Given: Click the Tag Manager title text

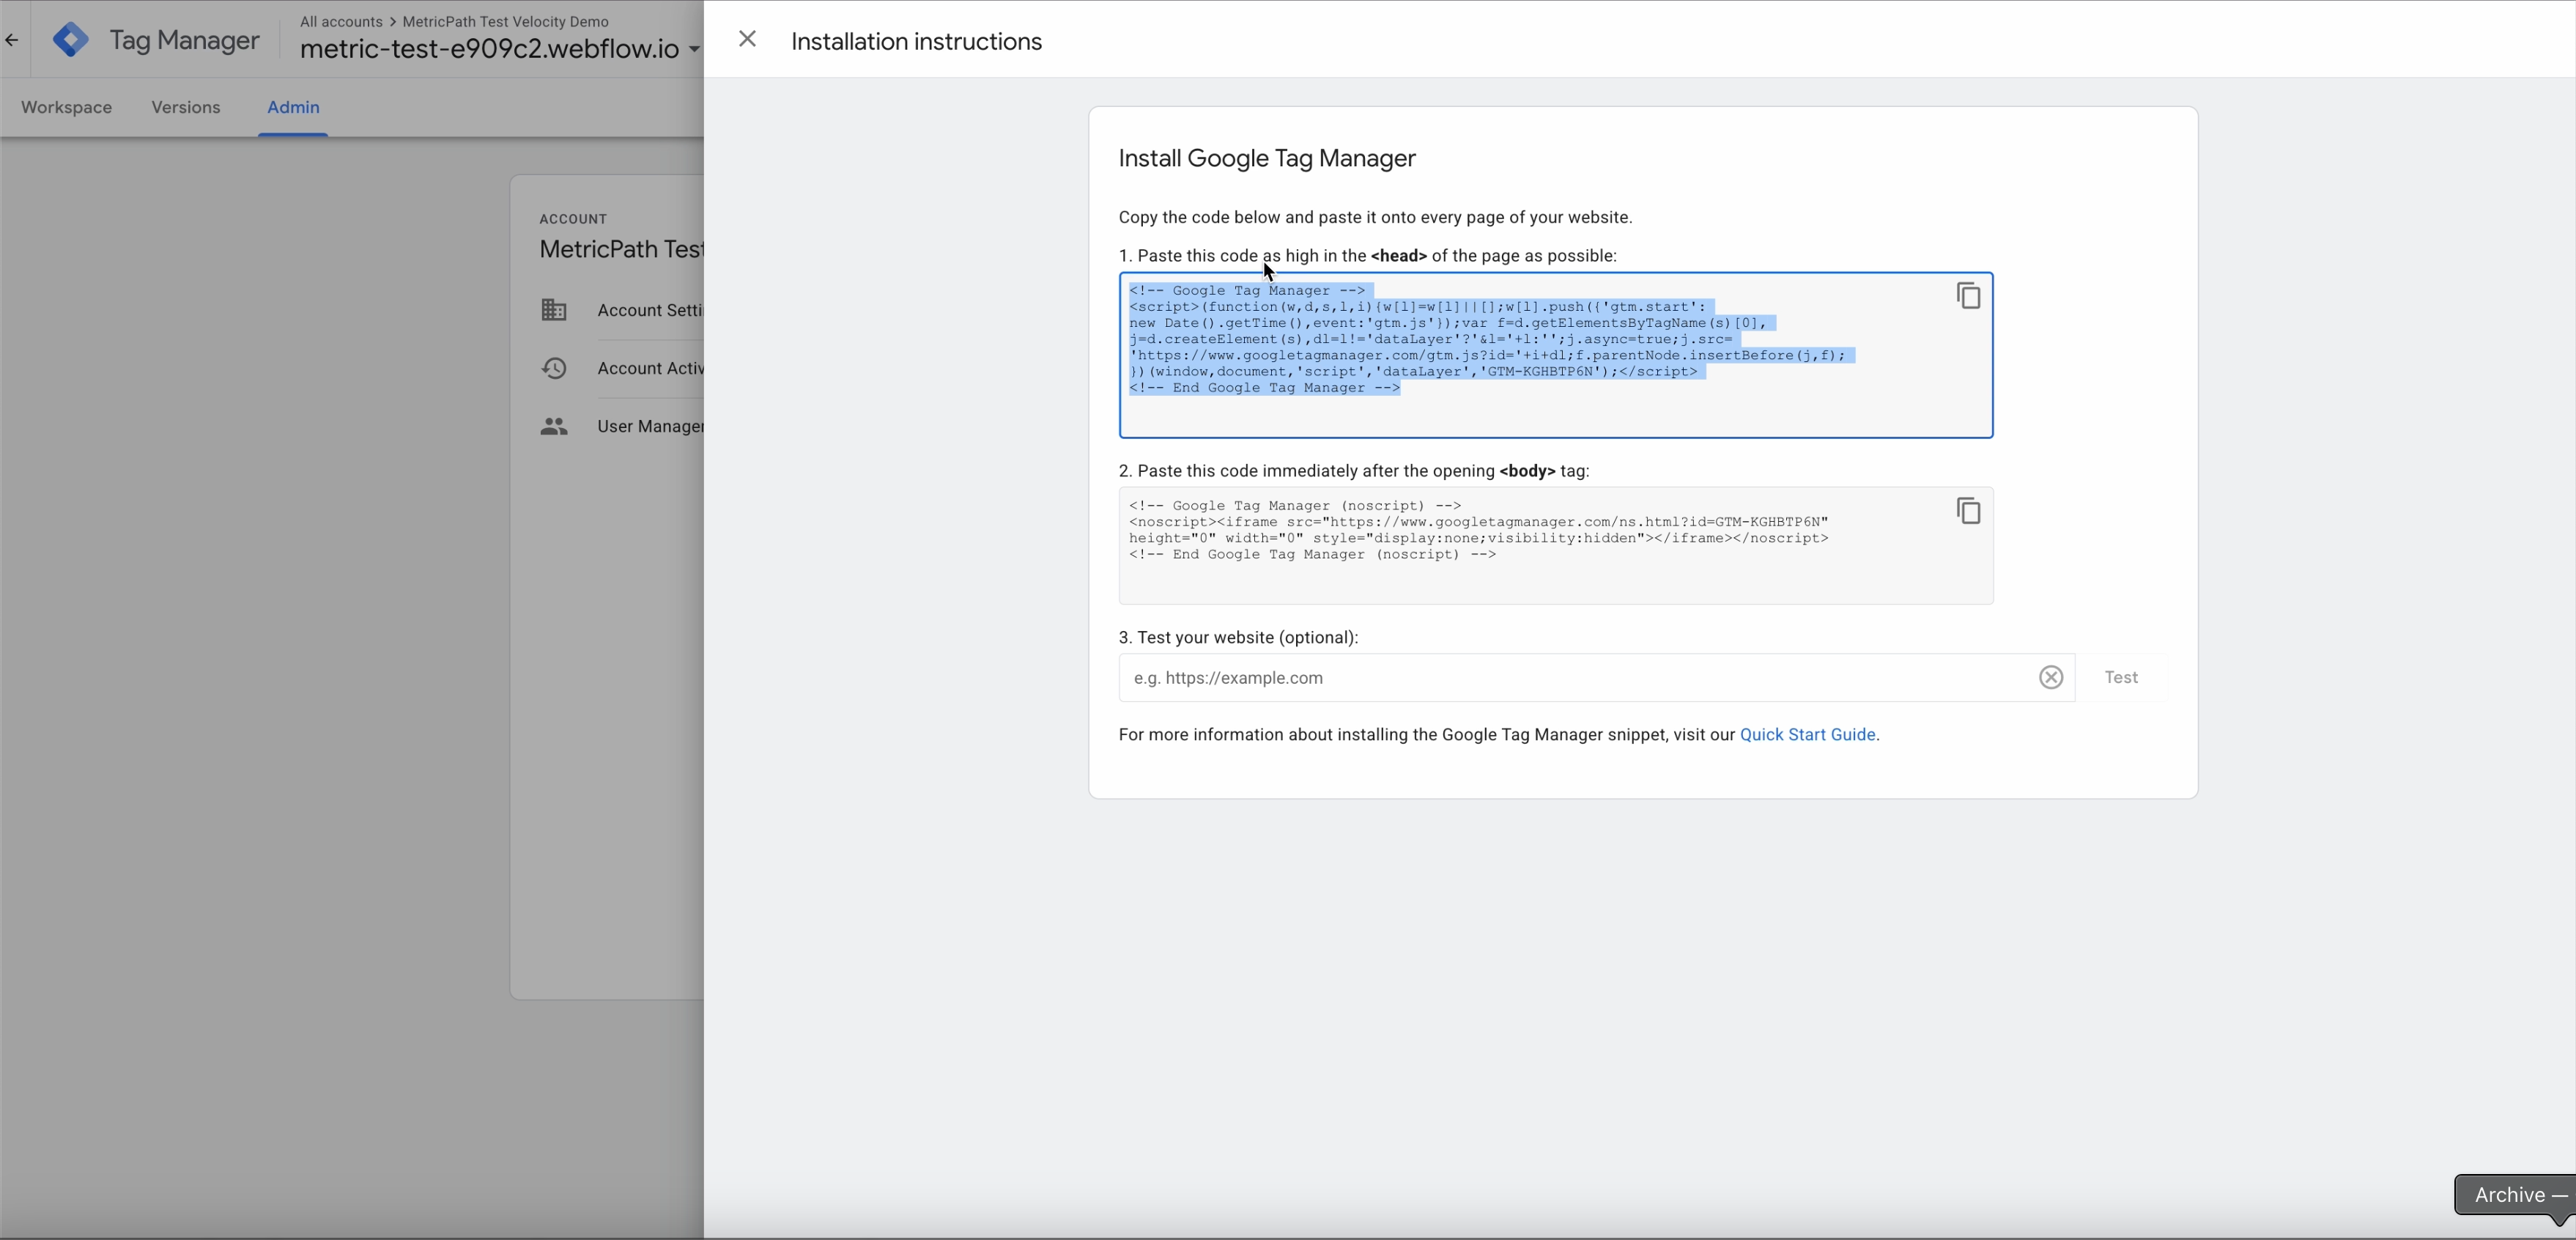Looking at the screenshot, I should [x=184, y=40].
